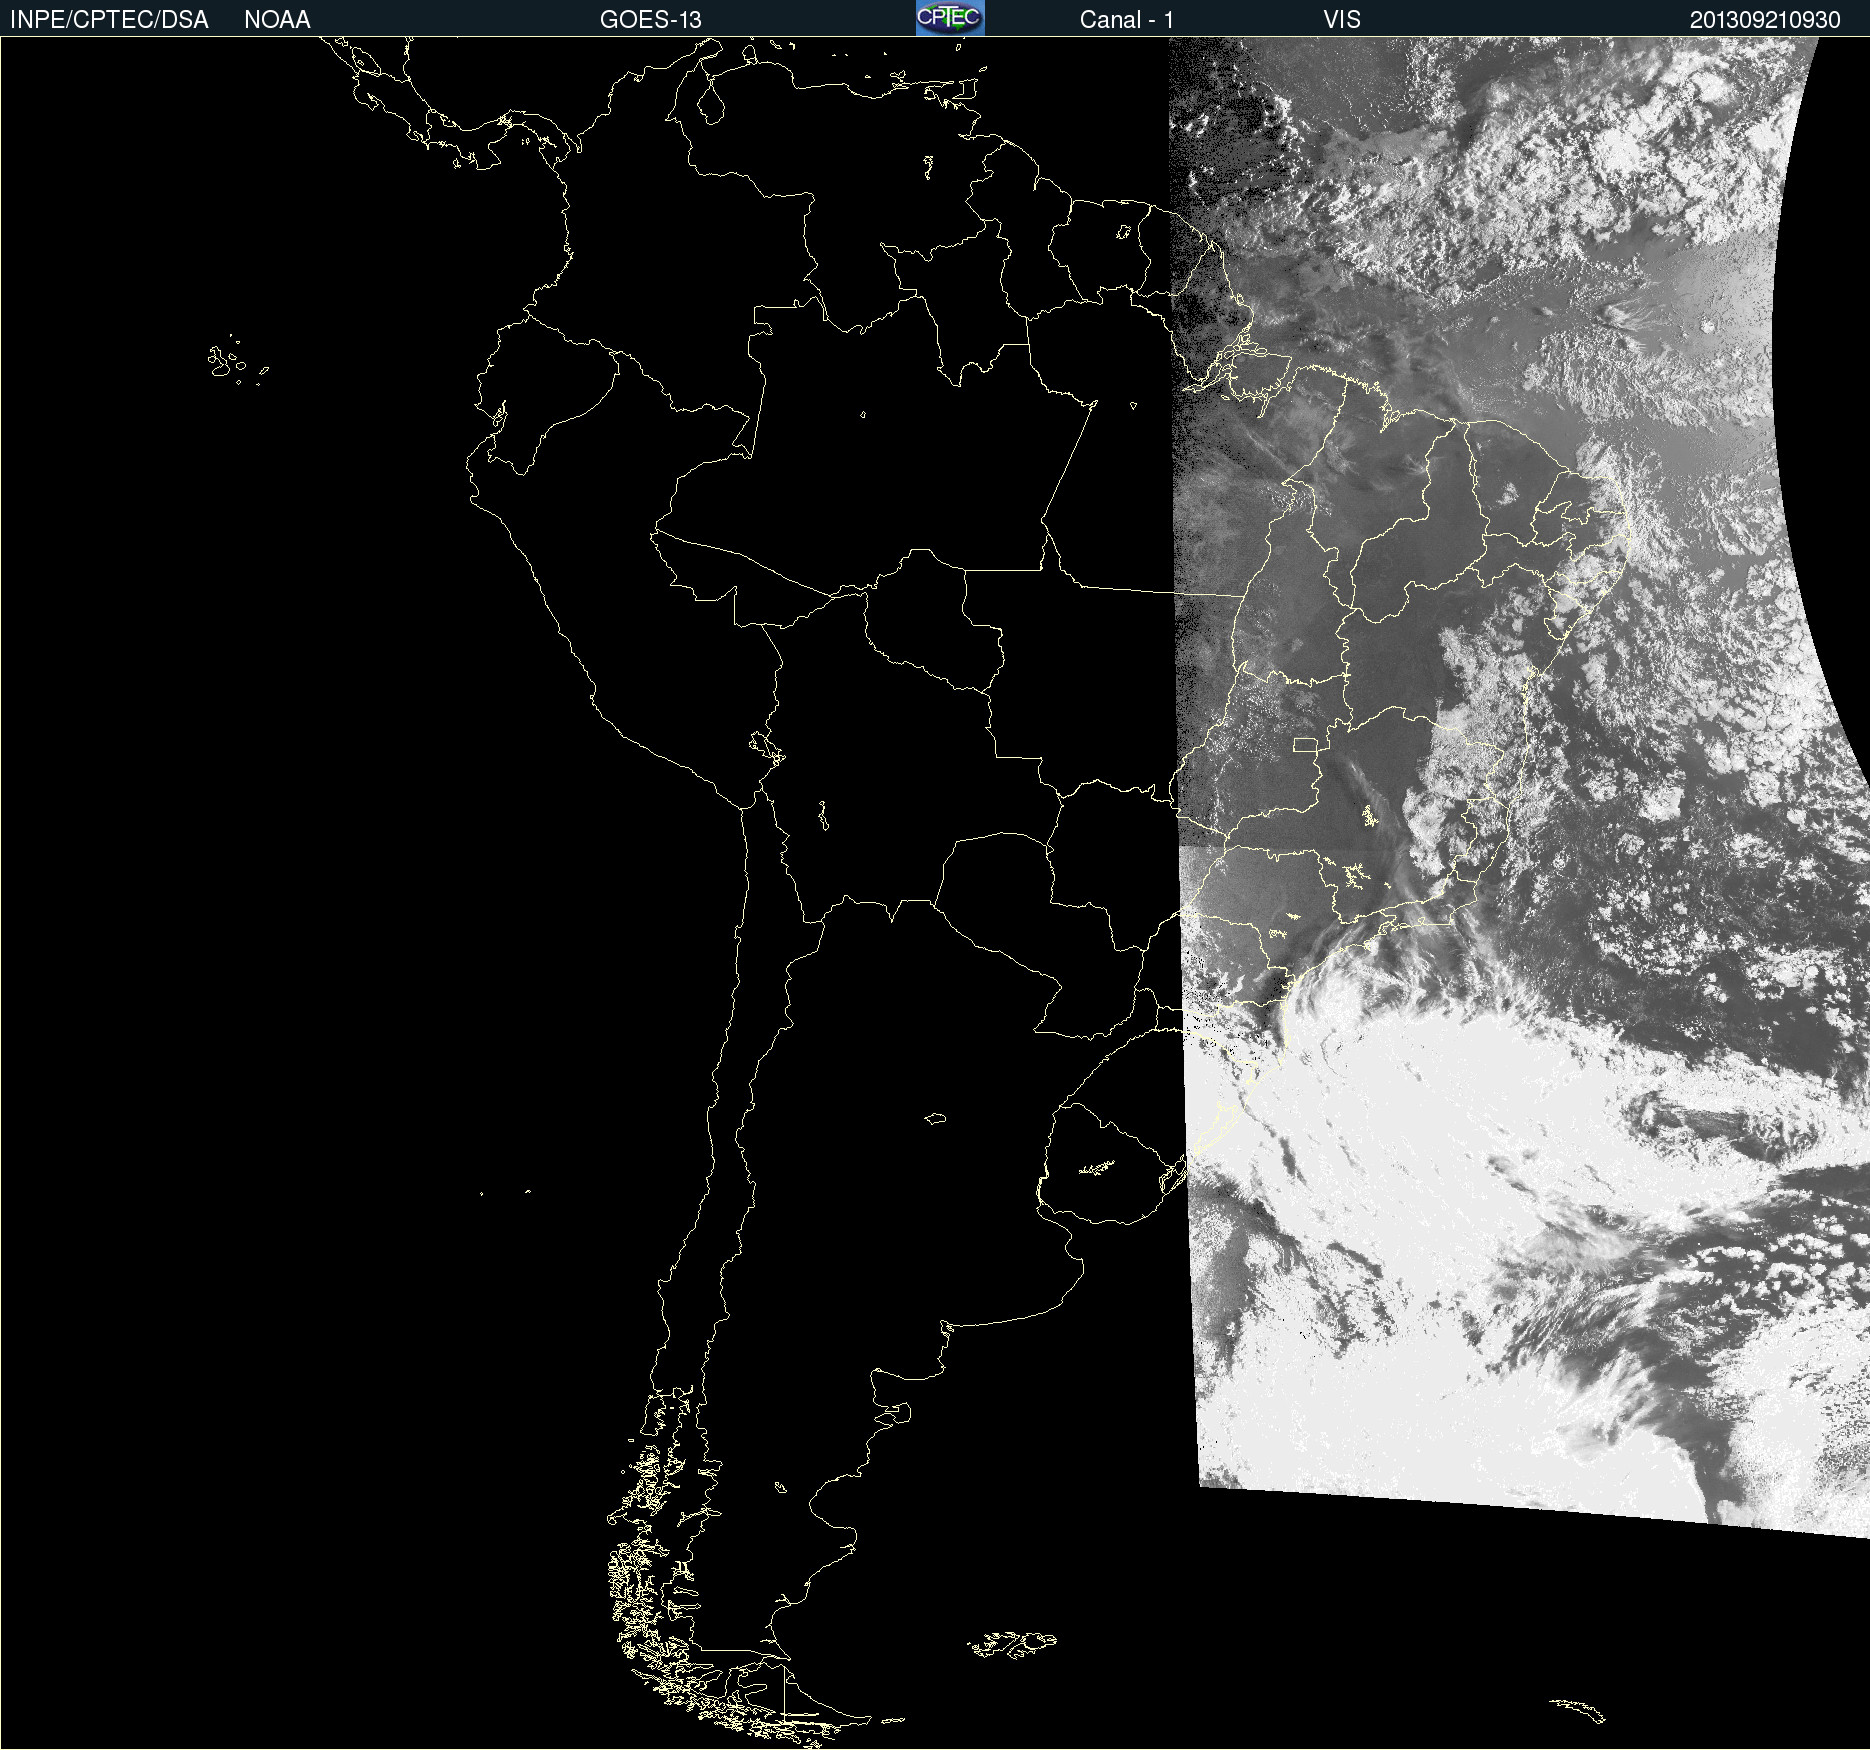Select the GOES-13 satellite label
The width and height of the screenshot is (1870, 1750).
[x=651, y=20]
